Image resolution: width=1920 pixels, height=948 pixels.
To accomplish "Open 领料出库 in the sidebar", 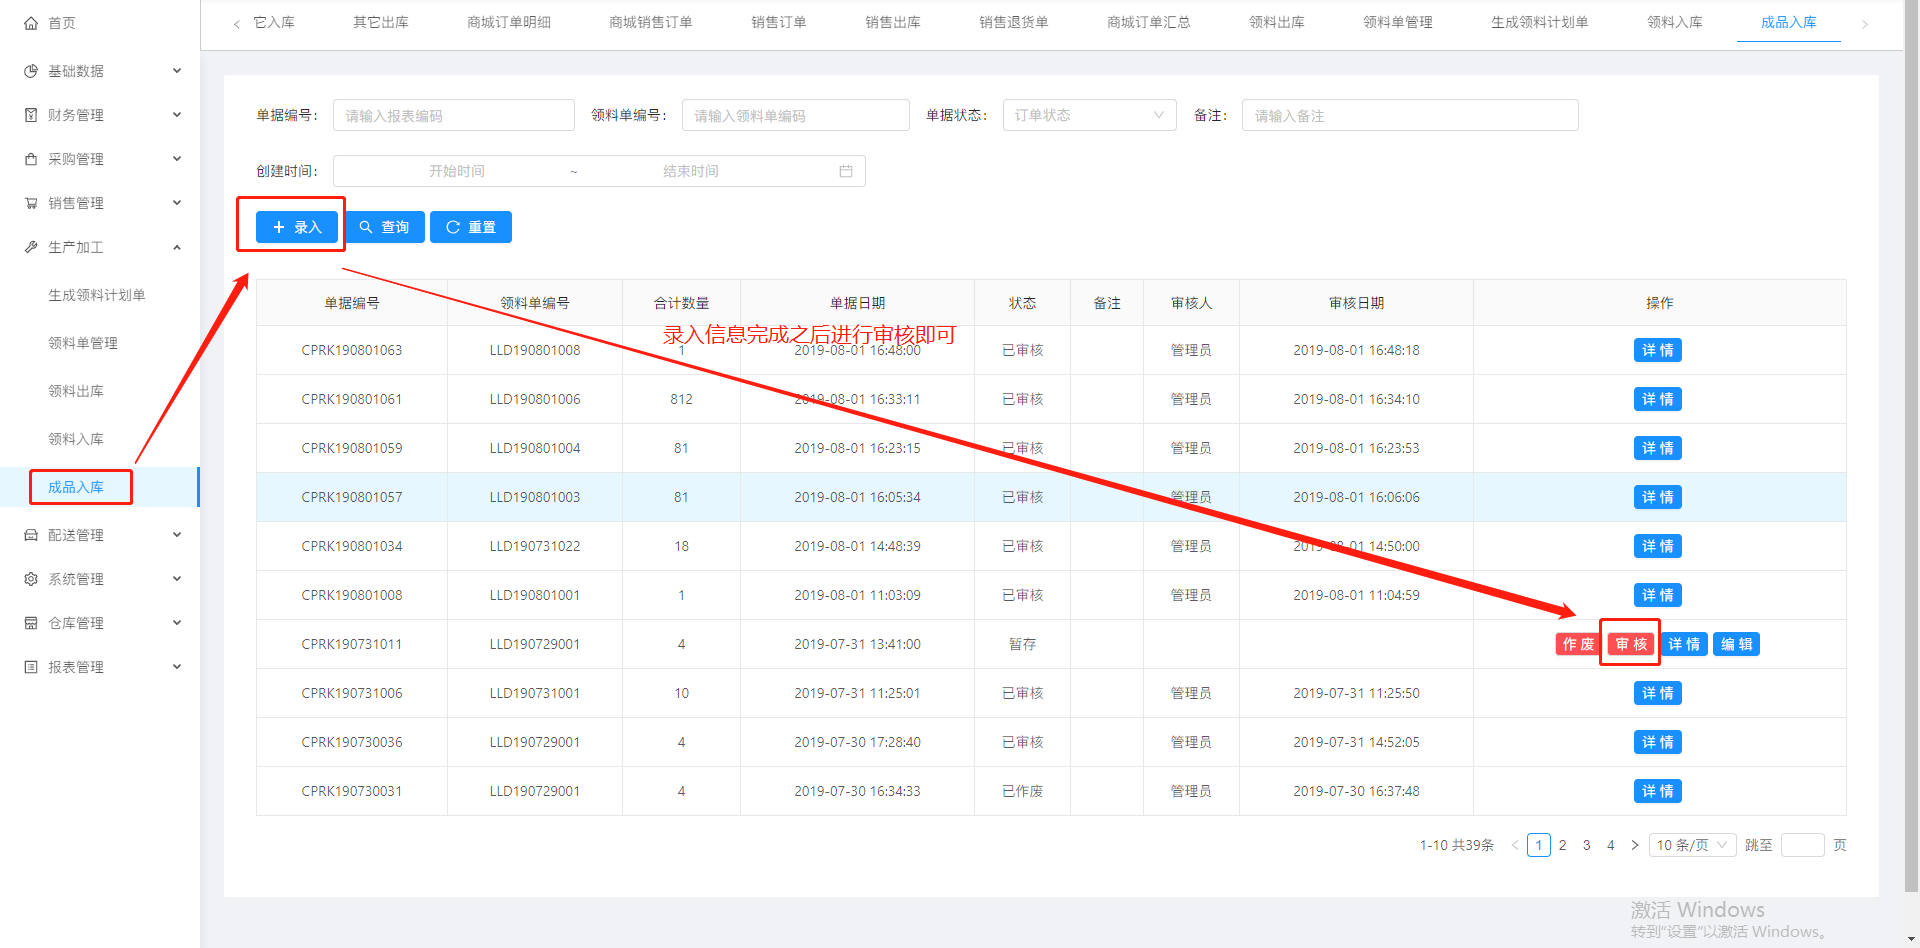I will pos(76,391).
